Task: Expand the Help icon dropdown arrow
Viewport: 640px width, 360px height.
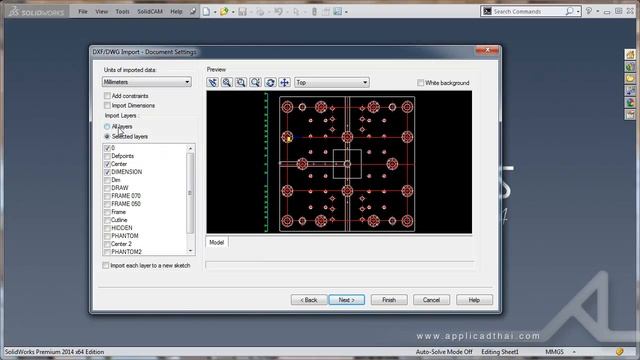Action: (x=598, y=11)
